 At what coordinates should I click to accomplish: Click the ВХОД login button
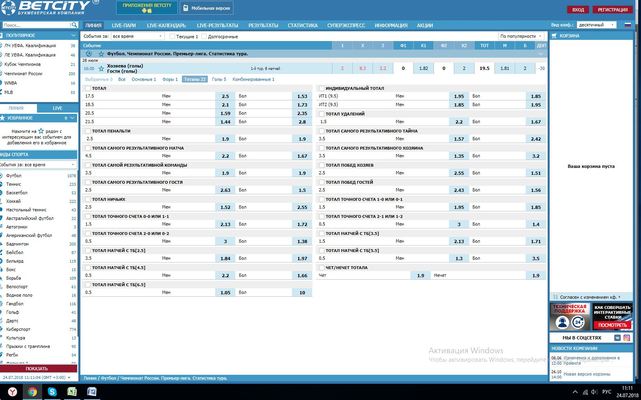tap(578, 10)
